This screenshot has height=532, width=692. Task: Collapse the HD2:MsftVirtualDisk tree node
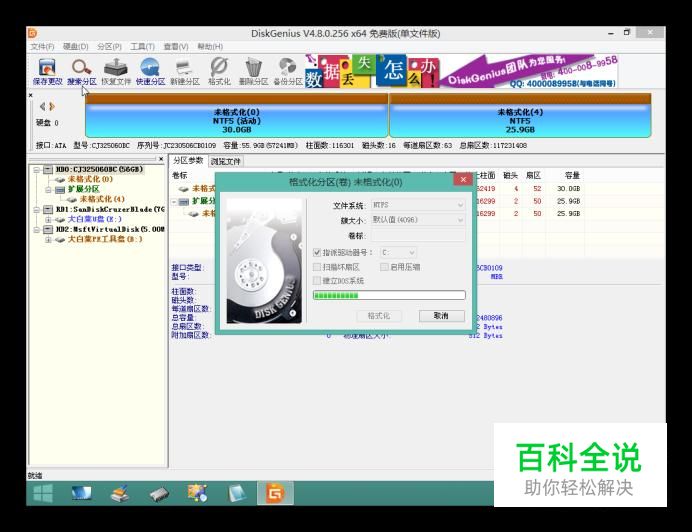37,230
